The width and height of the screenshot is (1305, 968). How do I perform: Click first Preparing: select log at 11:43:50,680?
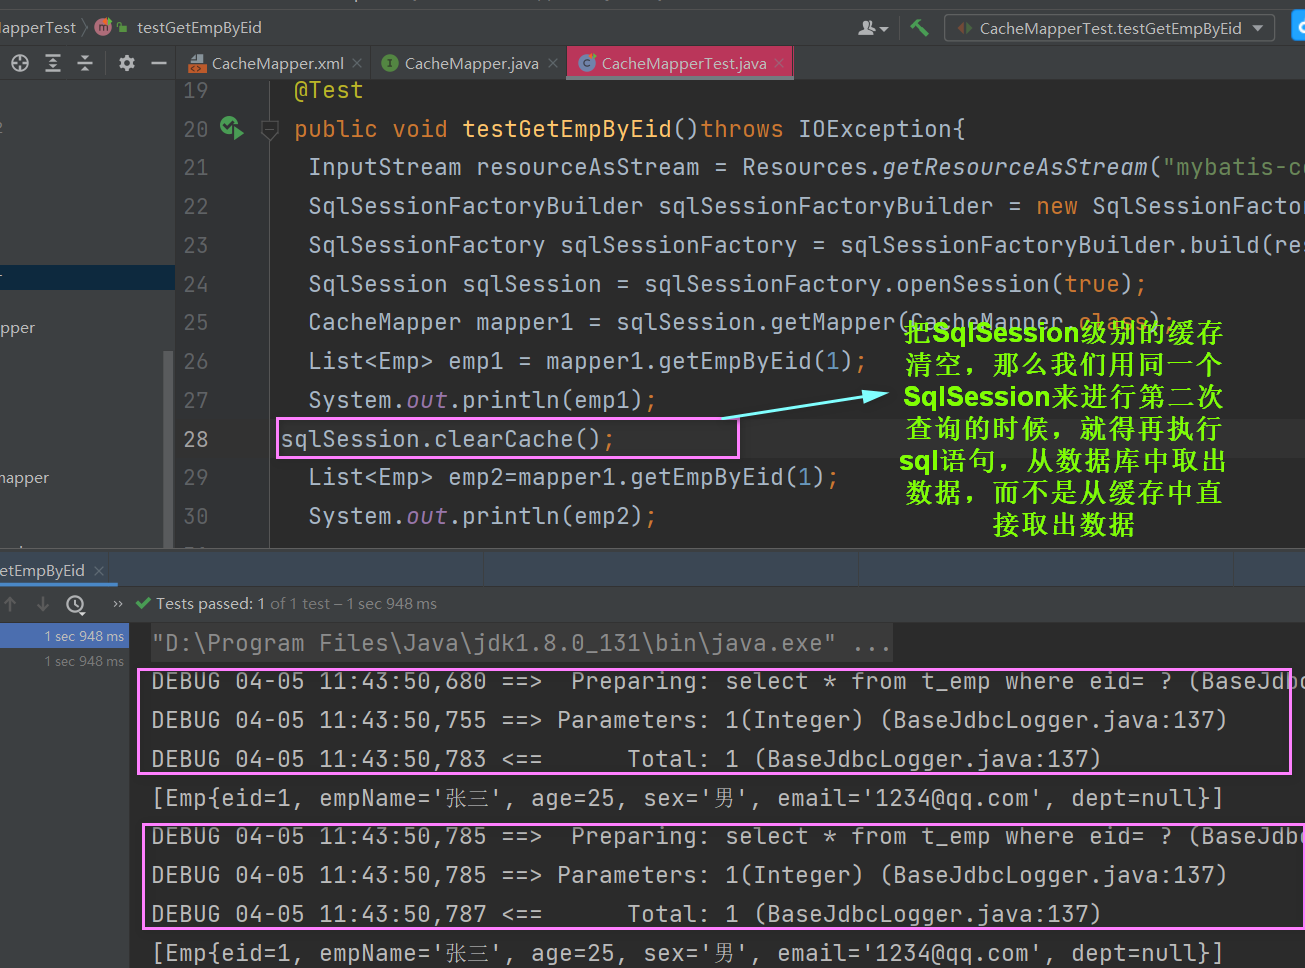(x=728, y=682)
